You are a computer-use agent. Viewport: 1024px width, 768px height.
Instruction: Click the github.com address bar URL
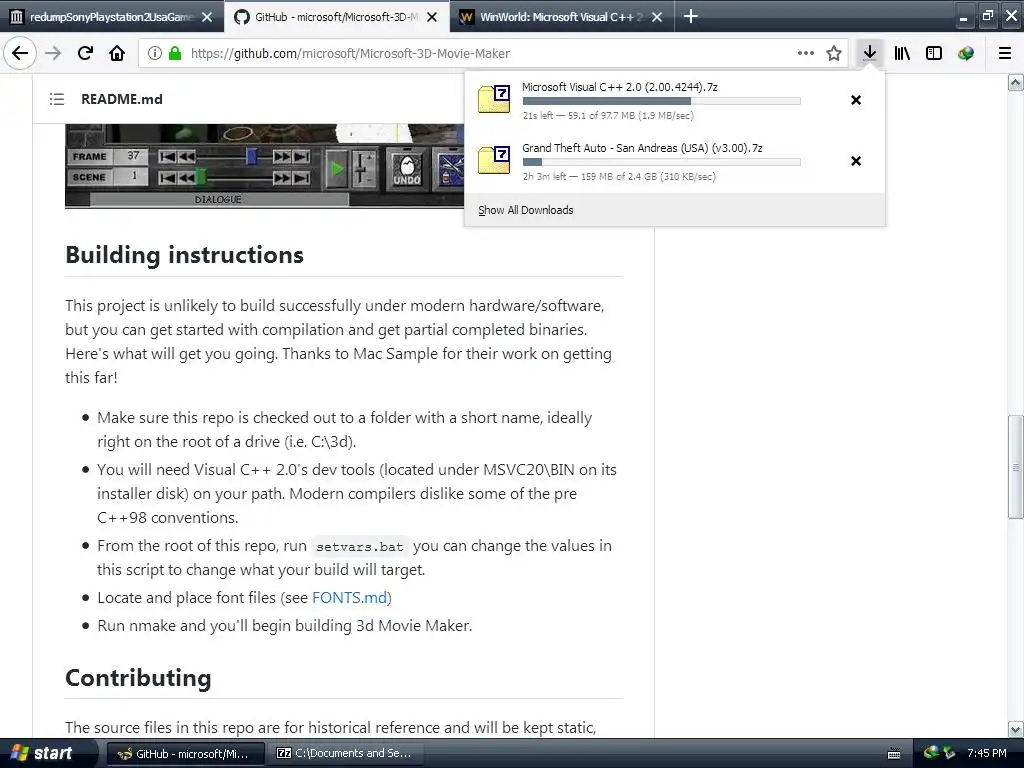coord(350,54)
